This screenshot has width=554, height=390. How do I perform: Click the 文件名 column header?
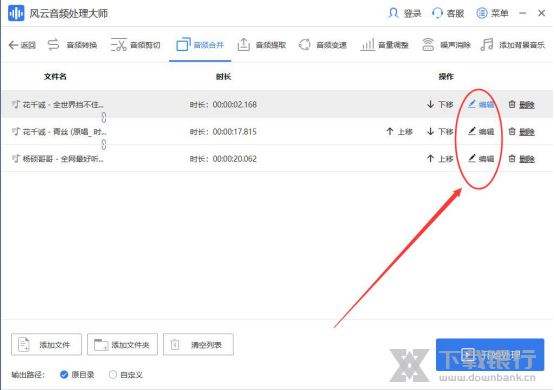[x=55, y=77]
